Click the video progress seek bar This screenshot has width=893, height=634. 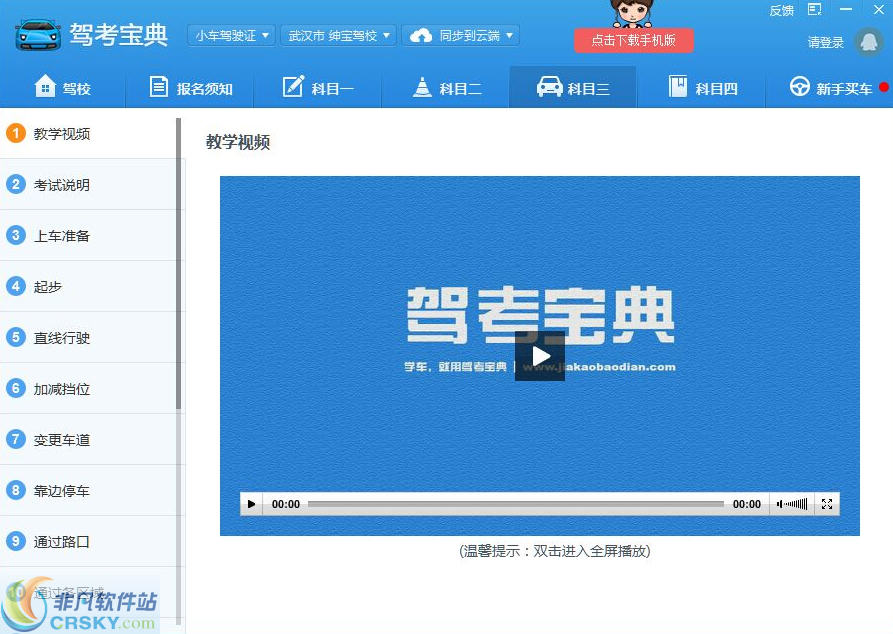pyautogui.click(x=516, y=504)
